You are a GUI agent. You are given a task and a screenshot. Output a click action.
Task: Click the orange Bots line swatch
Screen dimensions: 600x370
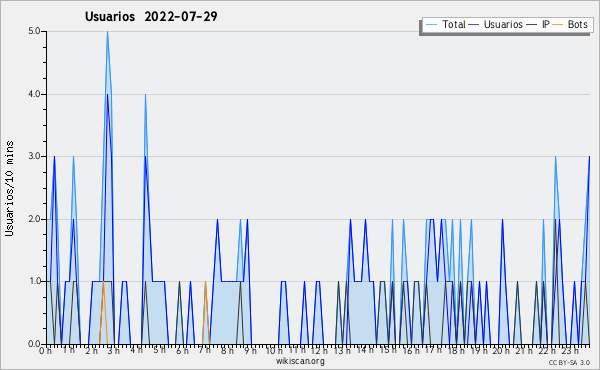[558, 25]
